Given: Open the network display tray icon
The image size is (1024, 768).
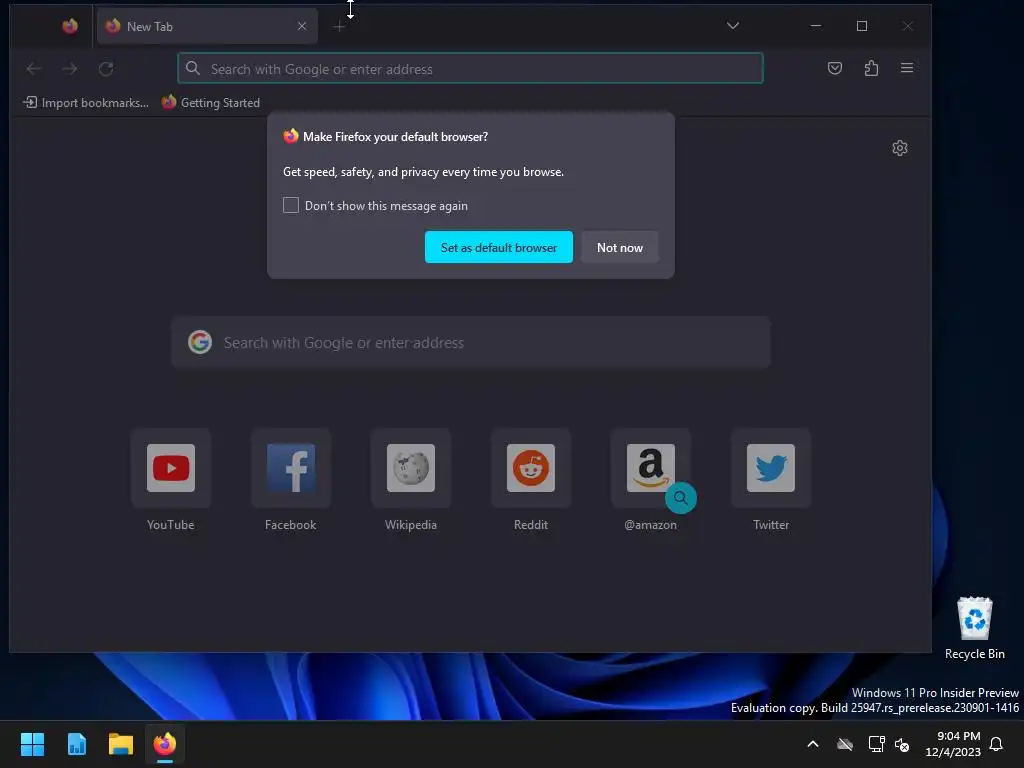Looking at the screenshot, I should click(x=876, y=744).
